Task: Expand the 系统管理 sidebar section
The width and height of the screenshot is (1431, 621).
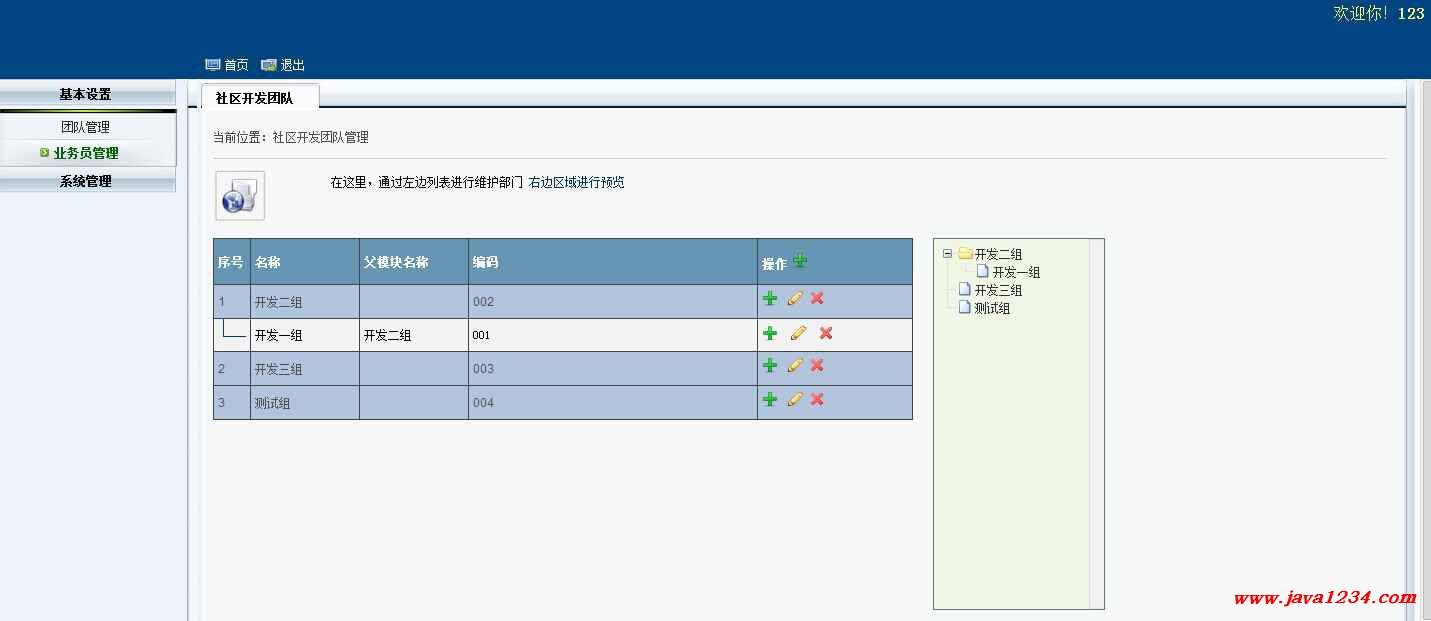Action: [x=86, y=181]
